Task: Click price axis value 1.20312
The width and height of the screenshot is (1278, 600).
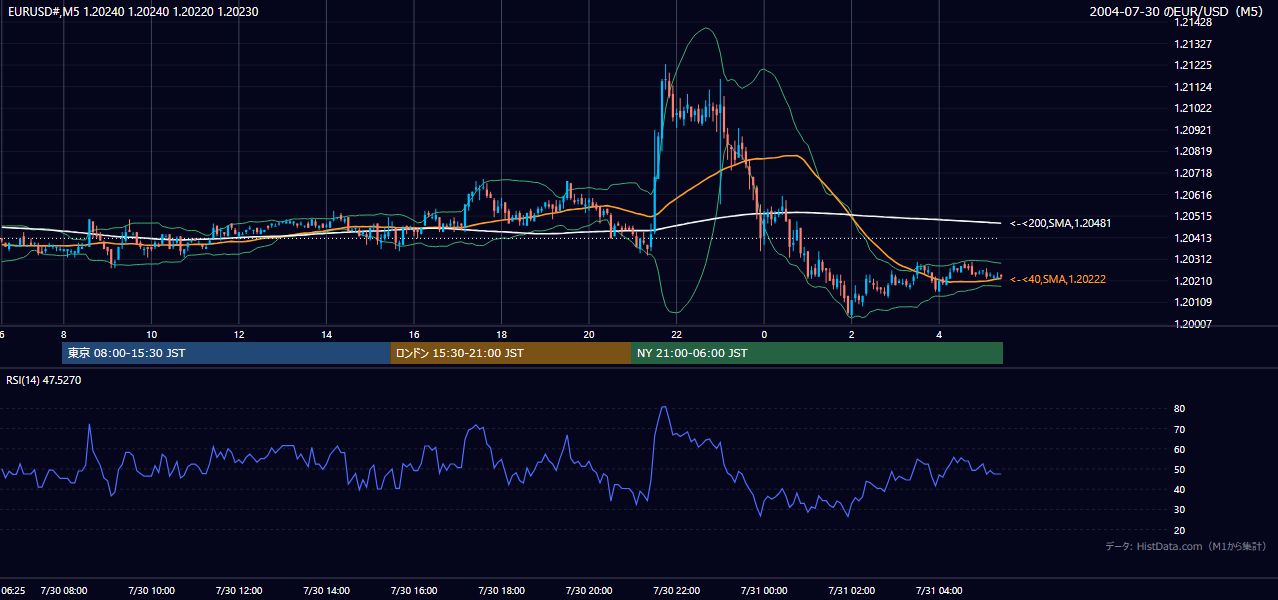Action: [1194, 260]
